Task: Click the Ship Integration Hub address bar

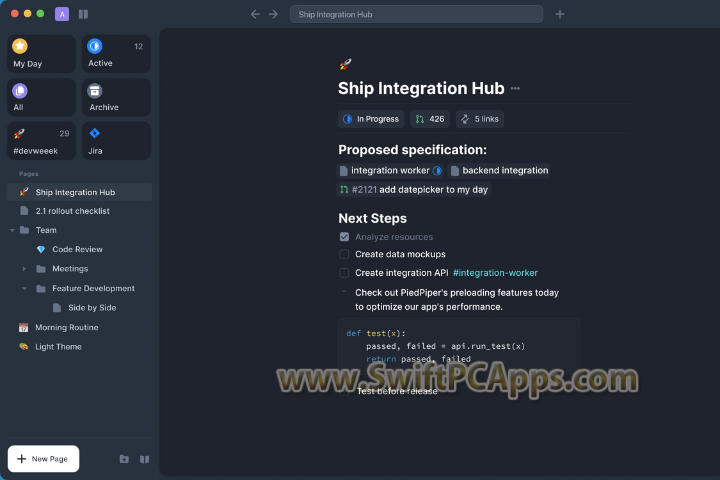Action: pos(416,14)
